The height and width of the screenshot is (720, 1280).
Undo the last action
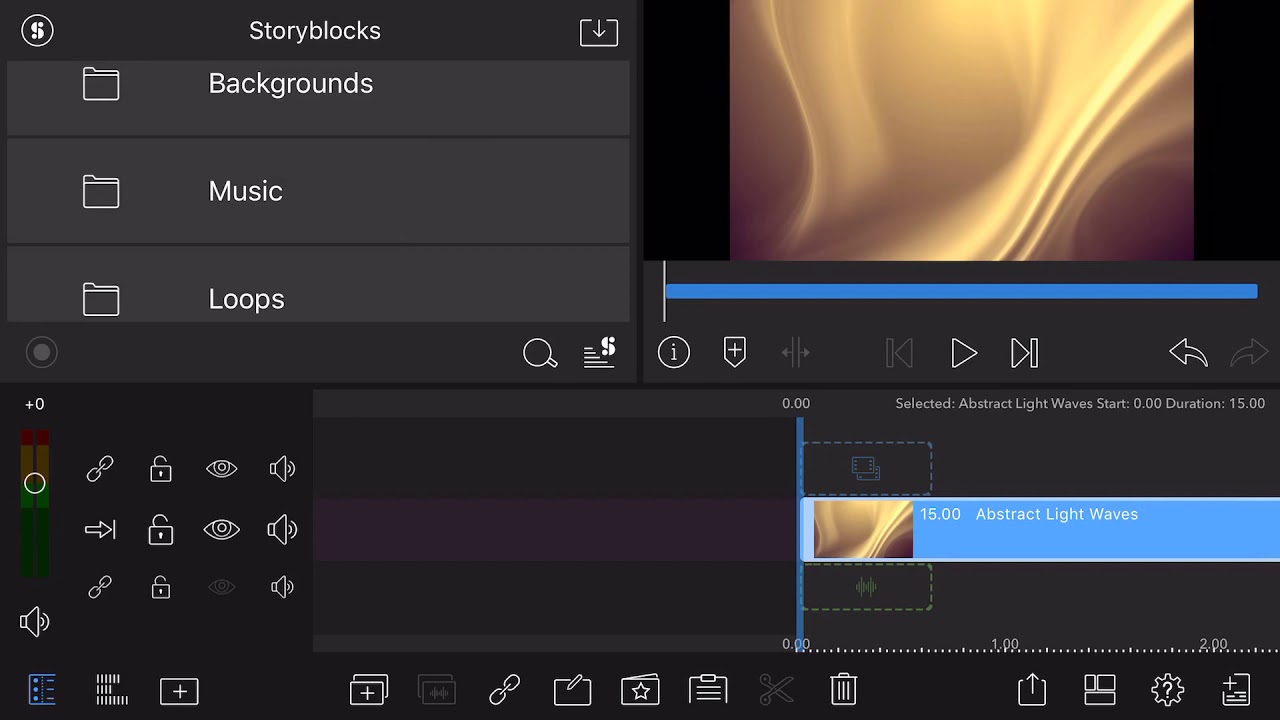(1189, 353)
